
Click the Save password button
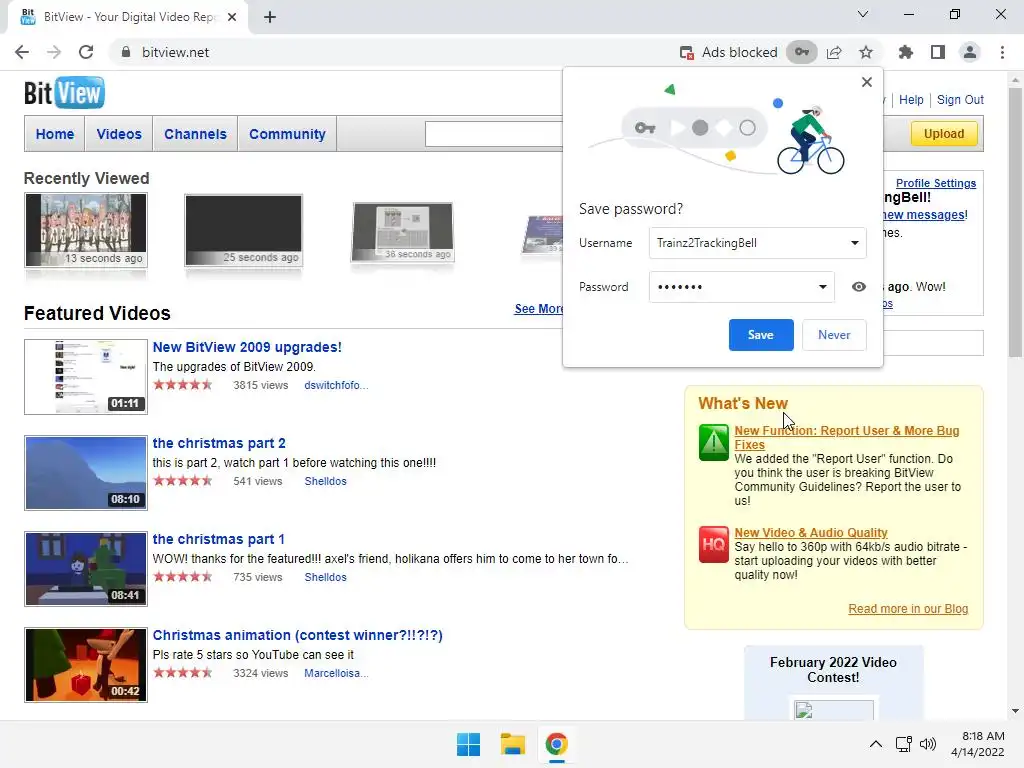click(x=761, y=335)
